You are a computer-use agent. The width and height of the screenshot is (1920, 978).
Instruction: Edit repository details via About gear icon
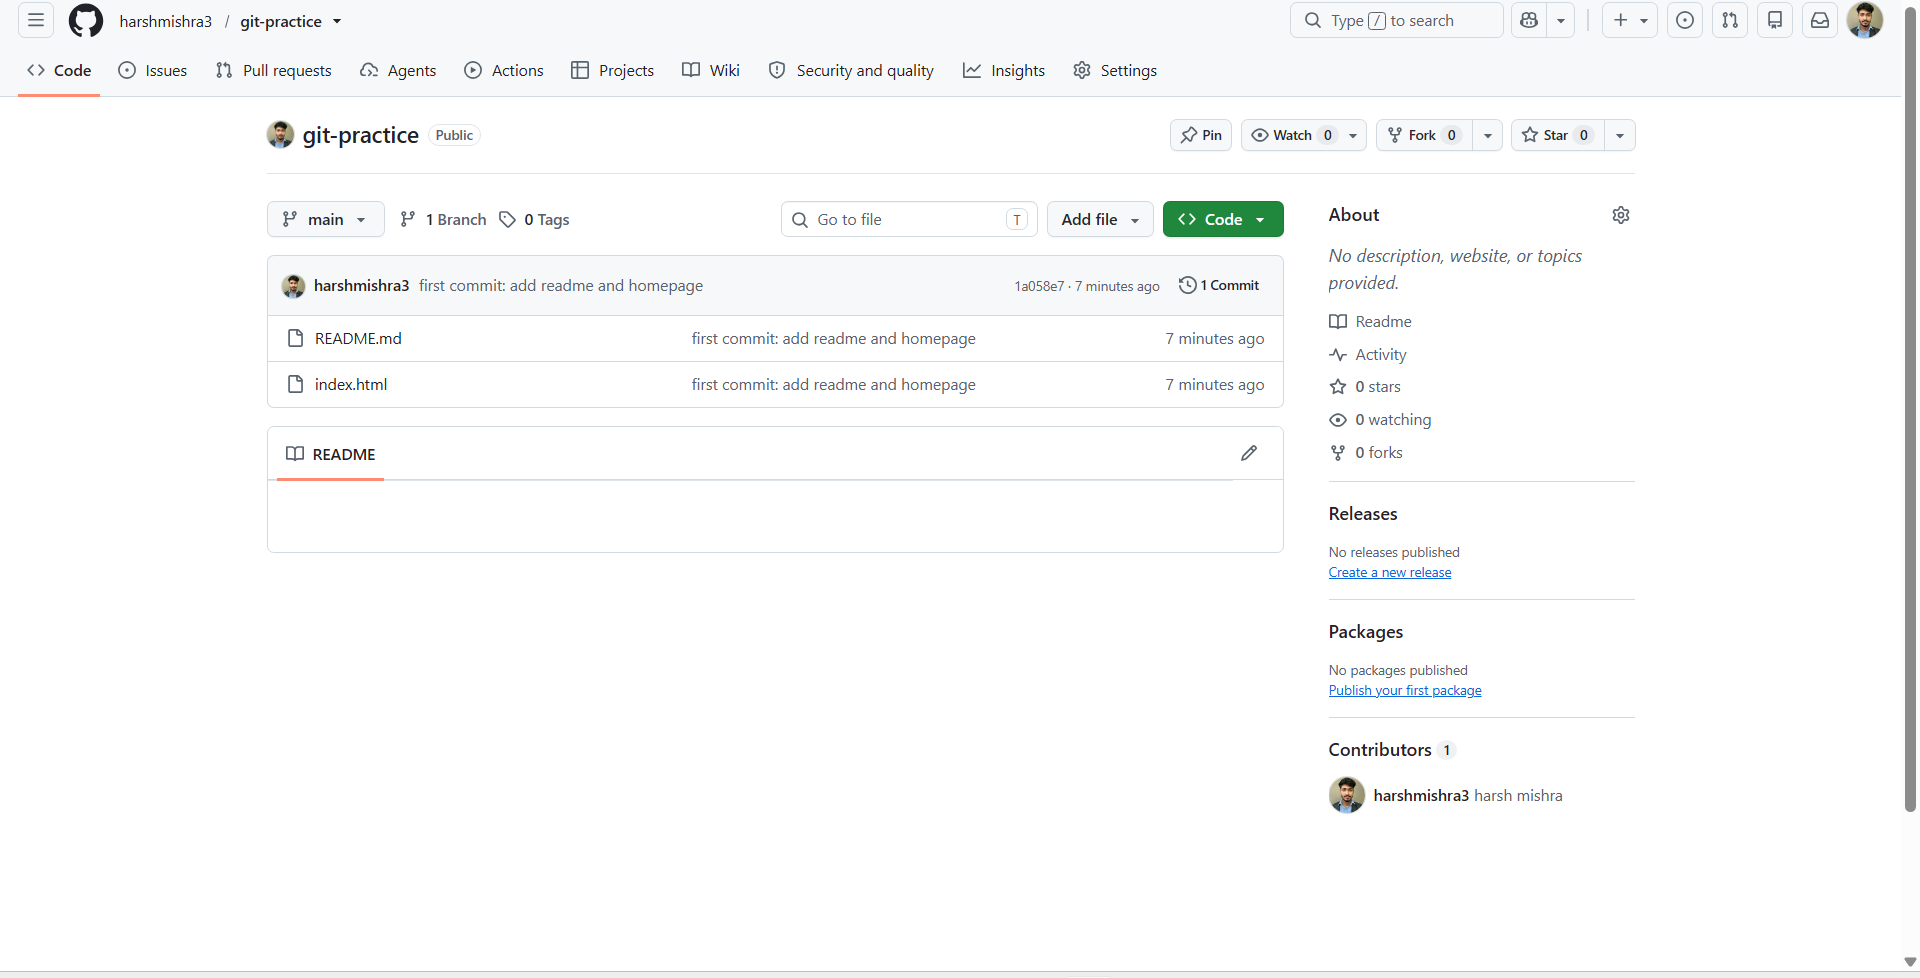click(1621, 215)
